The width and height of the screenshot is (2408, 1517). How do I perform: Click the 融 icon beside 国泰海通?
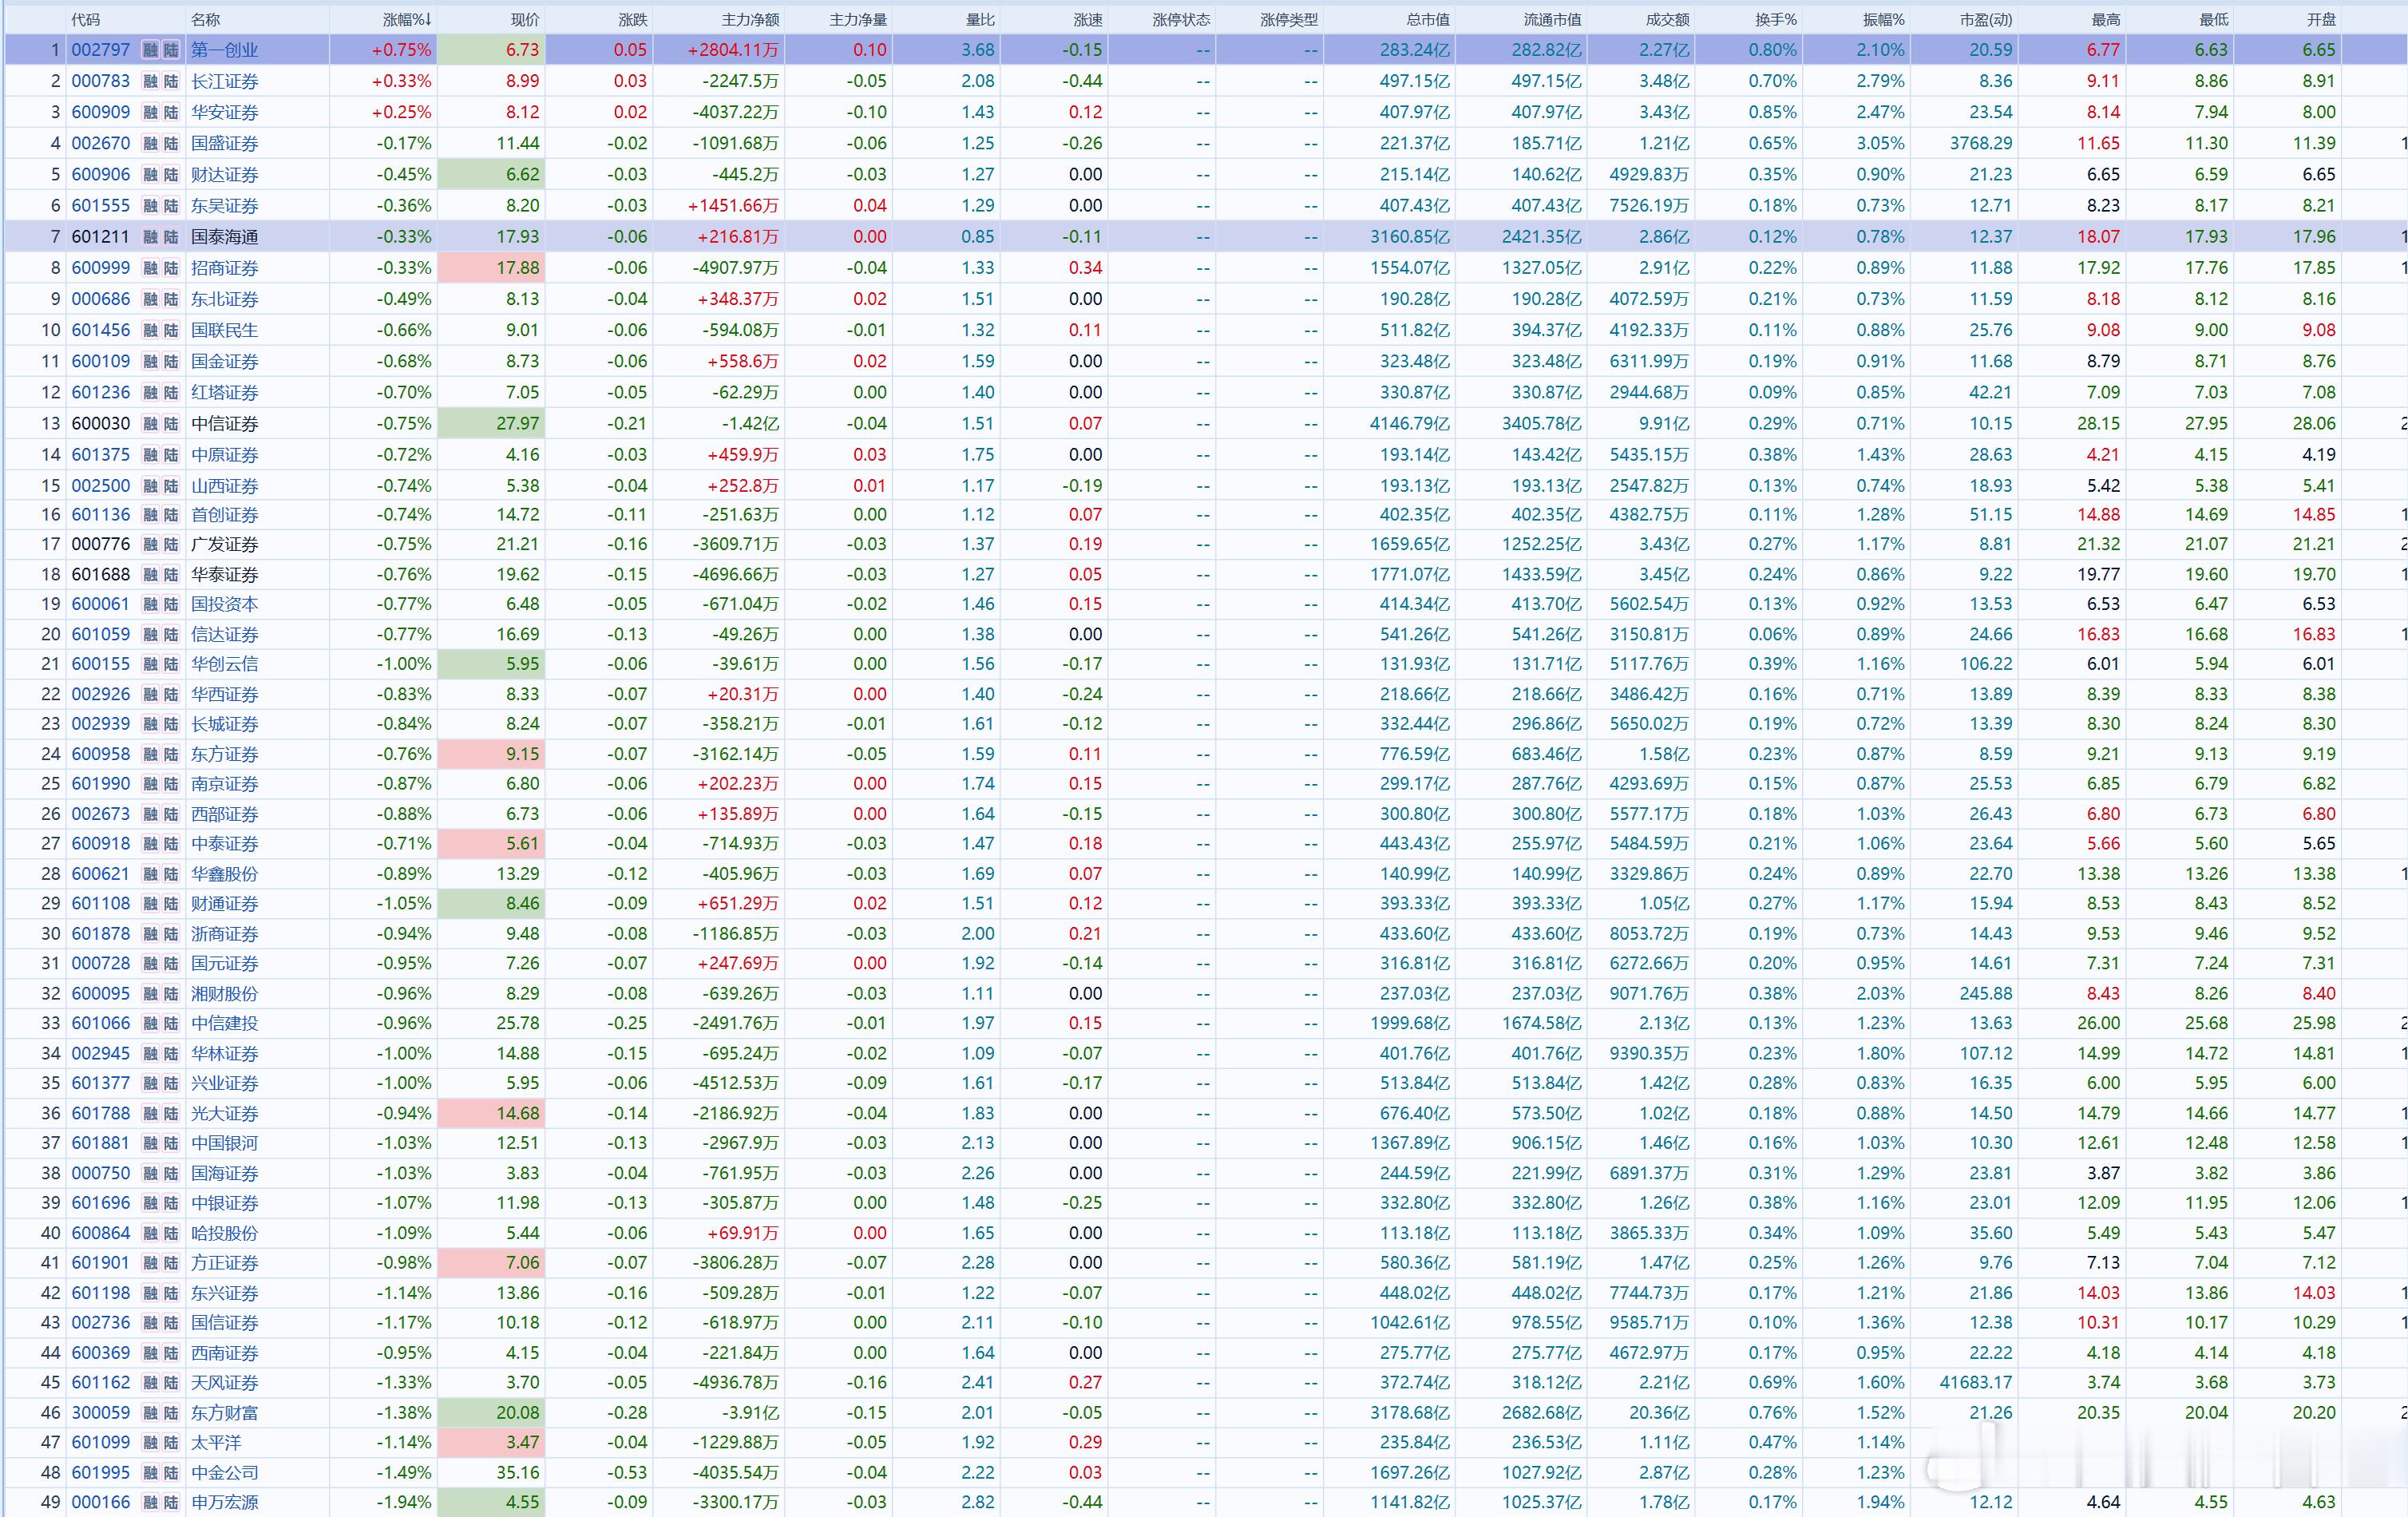pyautogui.click(x=150, y=237)
